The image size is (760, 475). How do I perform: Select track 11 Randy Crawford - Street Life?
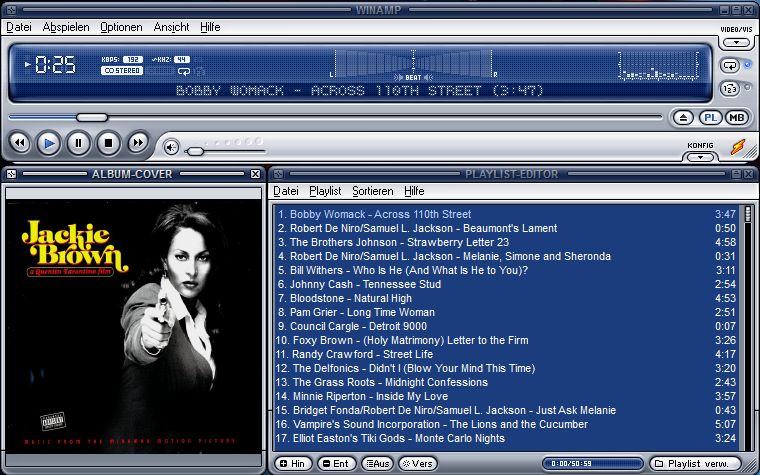pos(507,355)
